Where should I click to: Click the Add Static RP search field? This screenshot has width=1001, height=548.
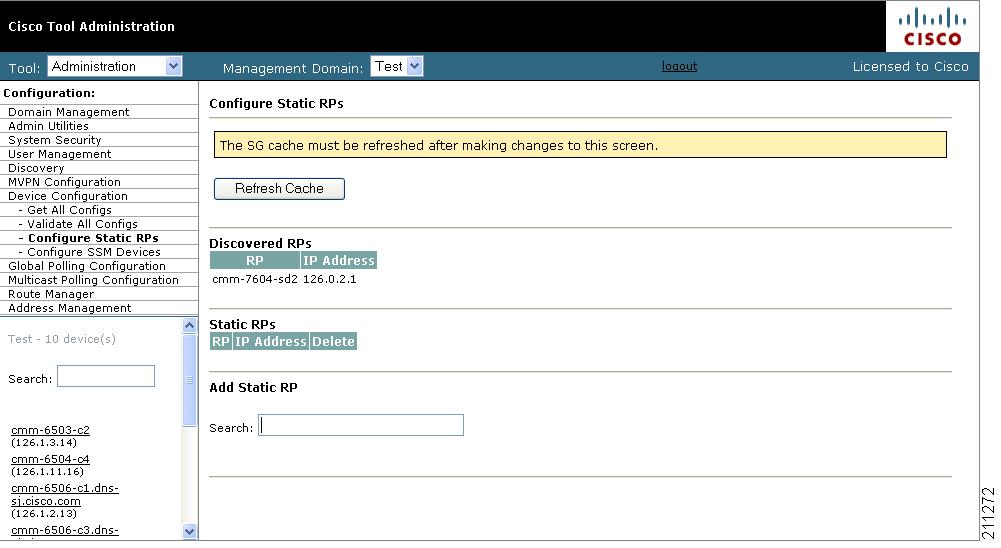click(361, 426)
